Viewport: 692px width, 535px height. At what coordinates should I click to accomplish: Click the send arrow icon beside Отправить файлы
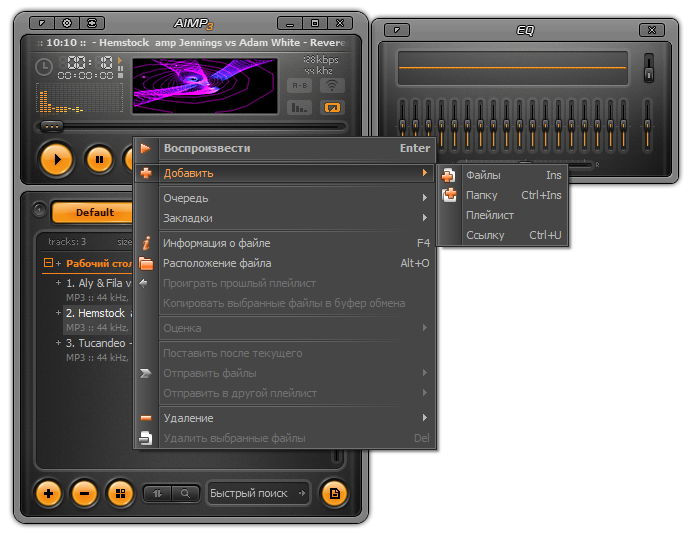point(146,373)
